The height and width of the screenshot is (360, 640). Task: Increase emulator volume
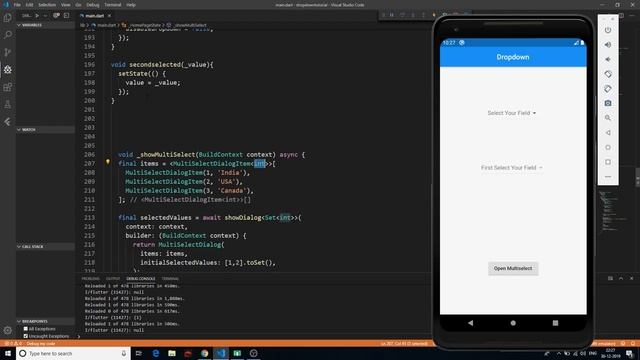[608, 45]
